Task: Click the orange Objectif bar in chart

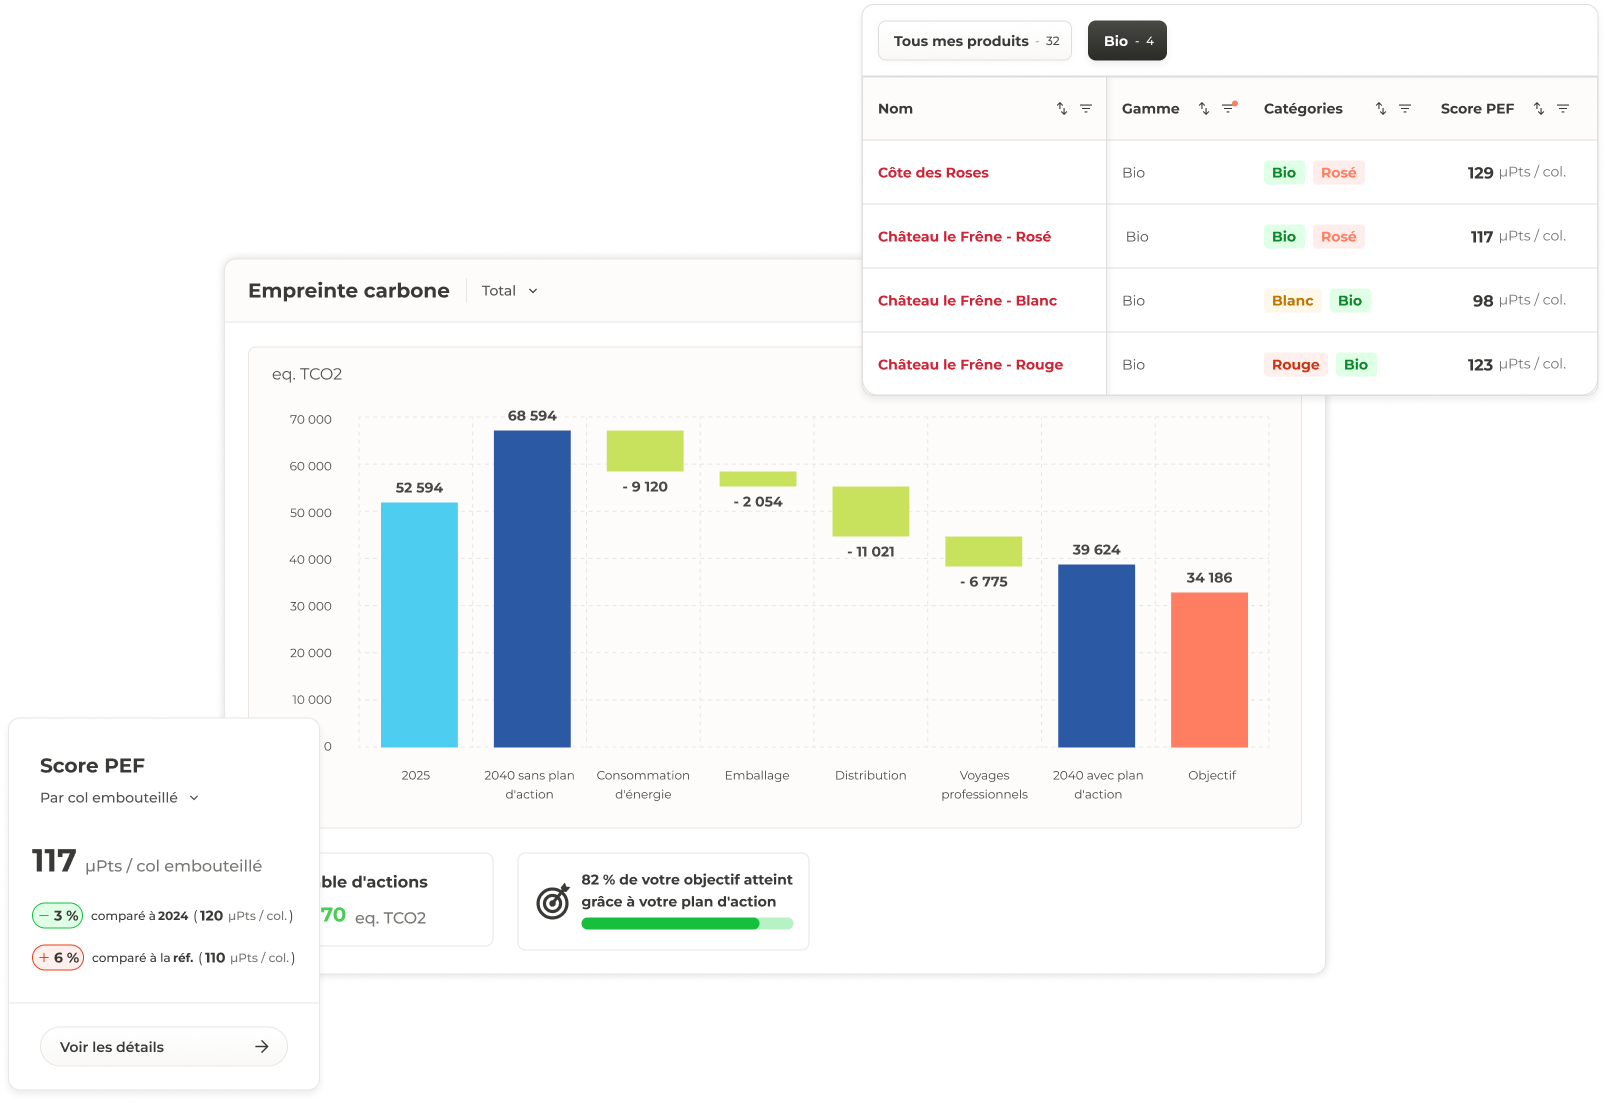Action: [1209, 669]
